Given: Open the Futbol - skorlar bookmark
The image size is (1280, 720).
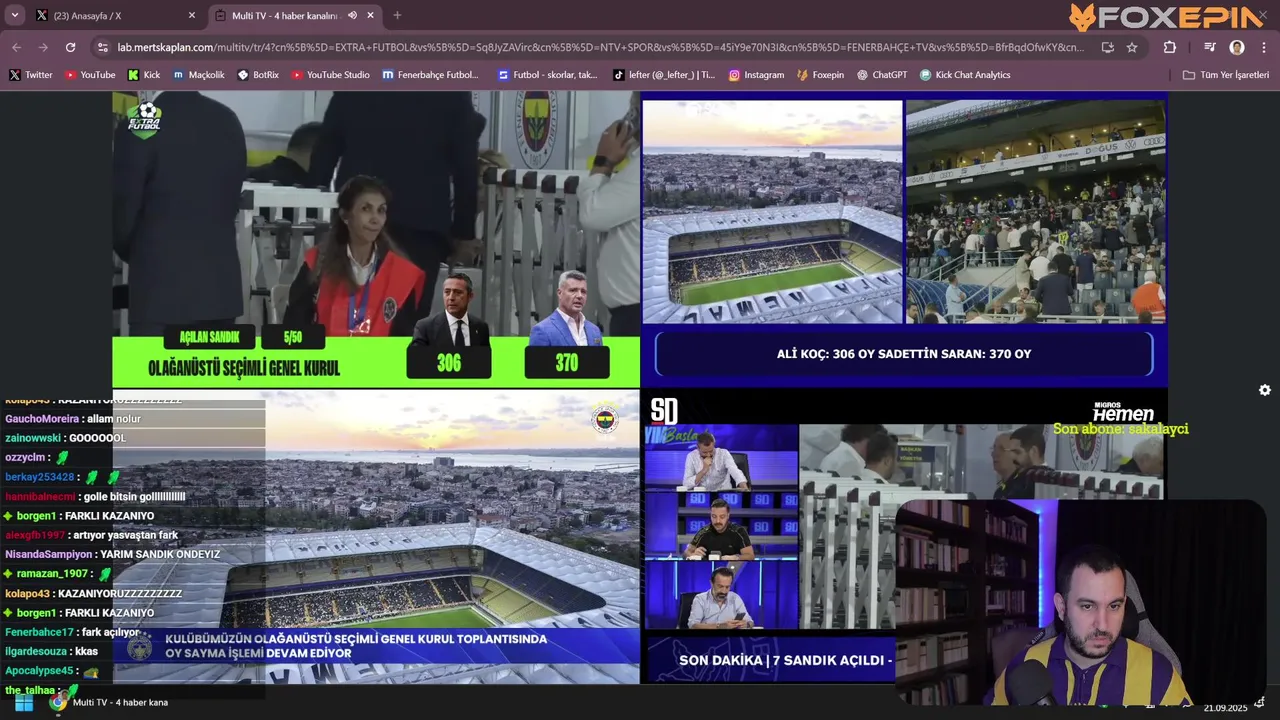Looking at the screenshot, I should point(547,75).
